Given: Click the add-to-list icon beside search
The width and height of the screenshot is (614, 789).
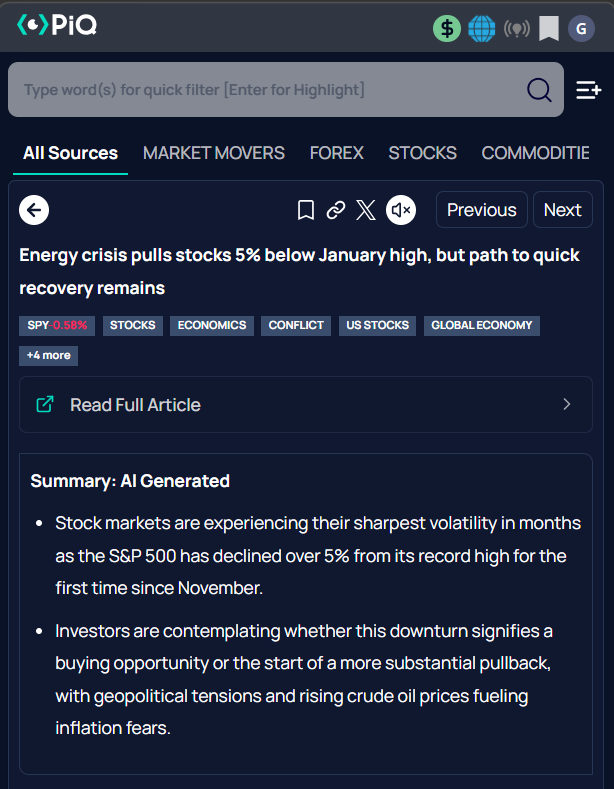Looking at the screenshot, I should pos(589,90).
